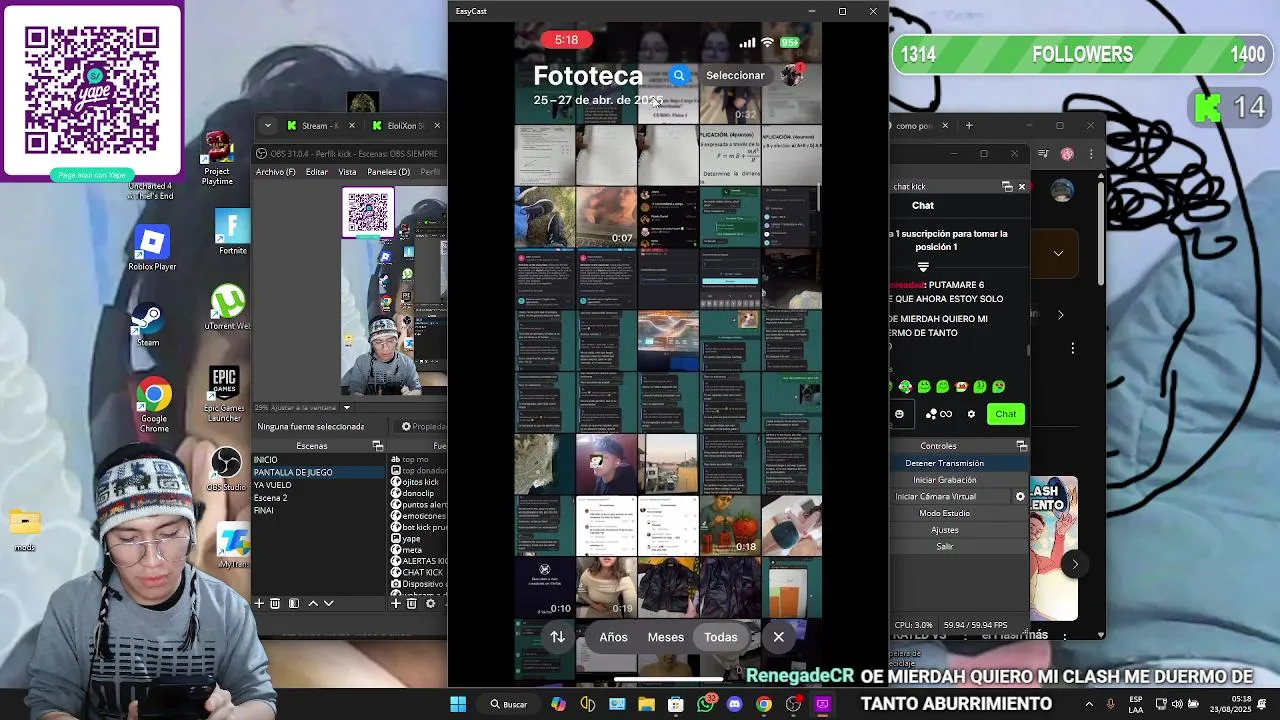Open the Epic Games Launcher shortcut

click(x=224, y=394)
